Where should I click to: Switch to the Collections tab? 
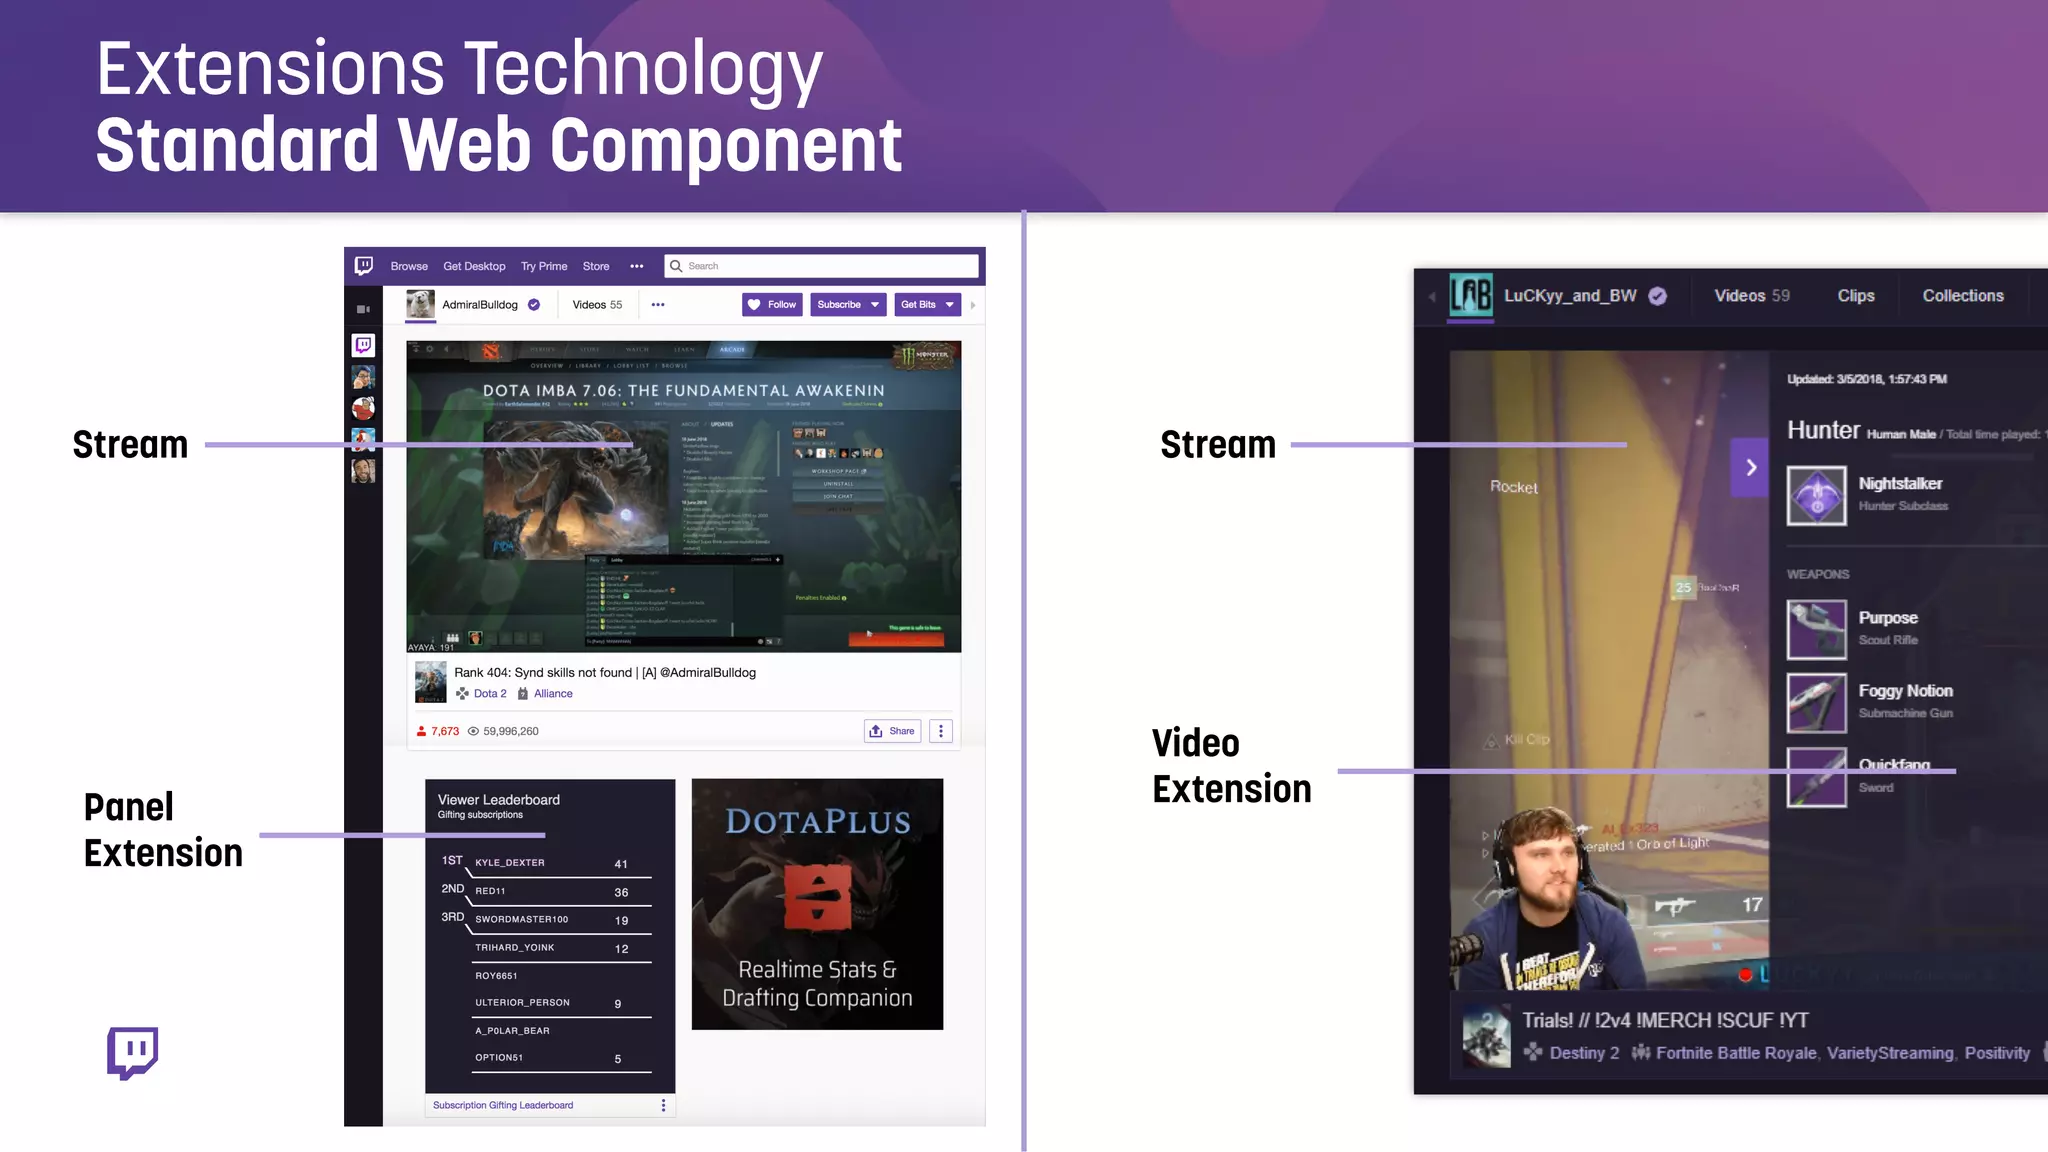click(x=1963, y=296)
